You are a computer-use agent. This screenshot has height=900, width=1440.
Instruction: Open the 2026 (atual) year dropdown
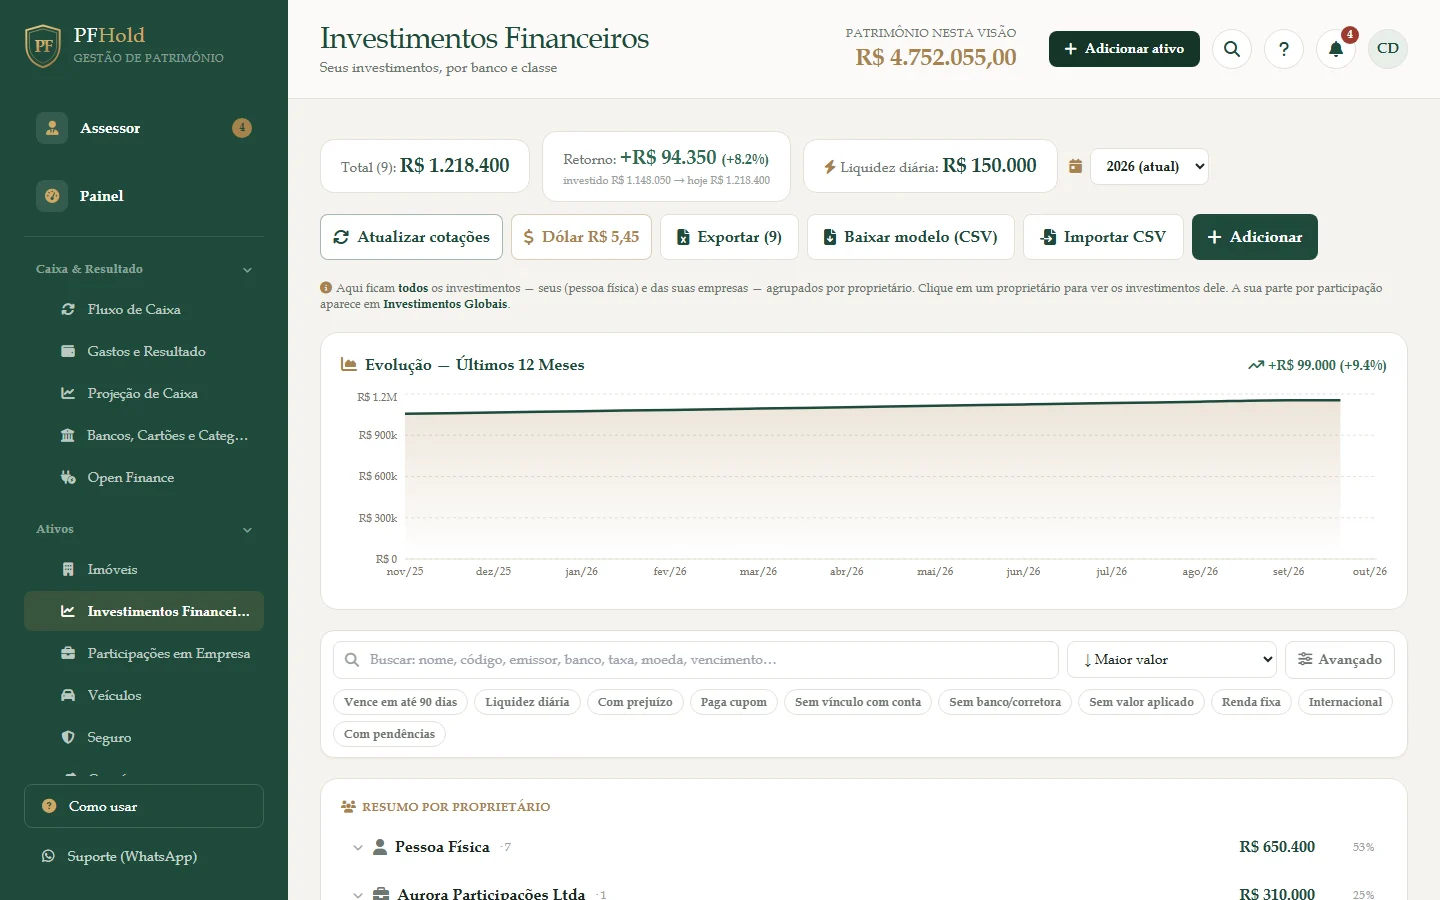1149,166
